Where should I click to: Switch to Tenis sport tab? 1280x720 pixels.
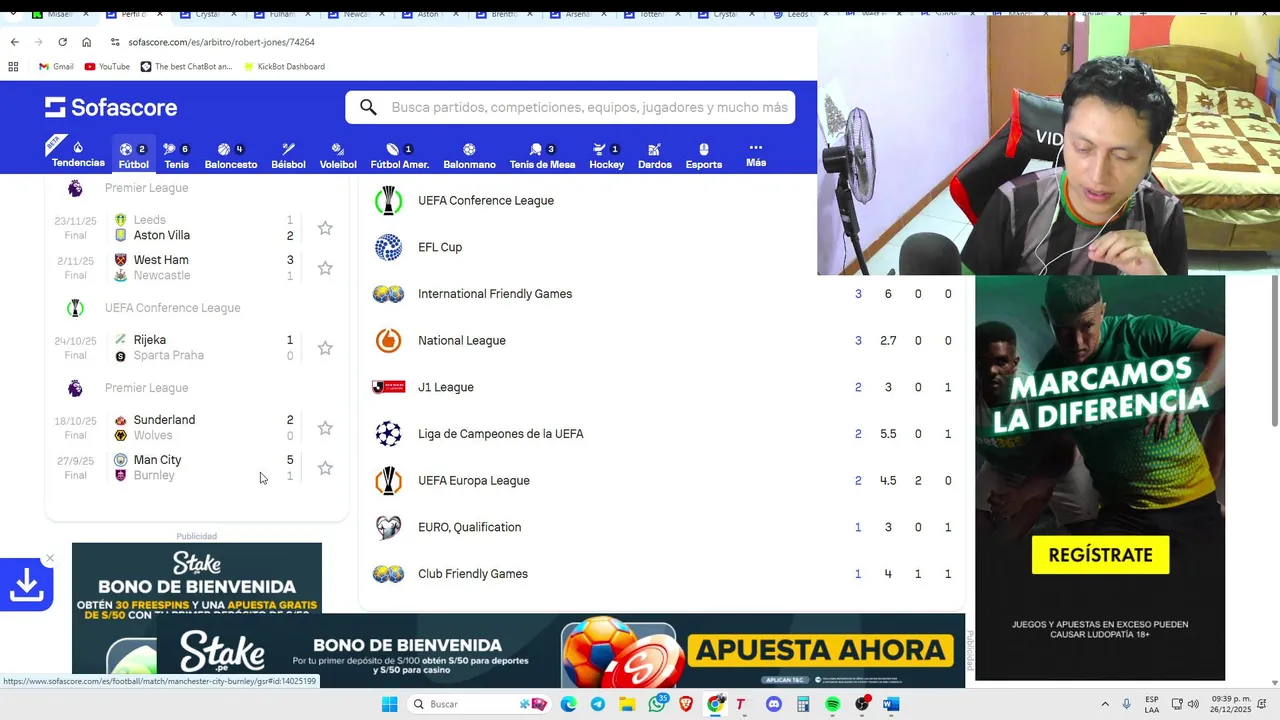(x=176, y=155)
